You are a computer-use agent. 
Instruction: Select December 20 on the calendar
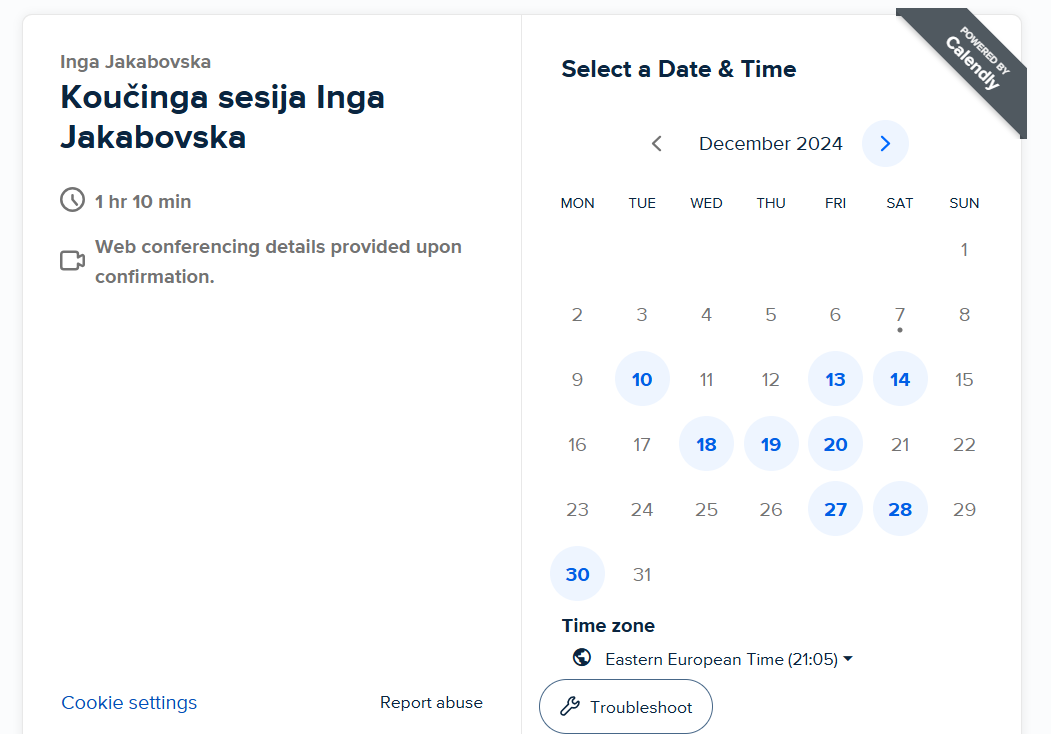point(835,444)
